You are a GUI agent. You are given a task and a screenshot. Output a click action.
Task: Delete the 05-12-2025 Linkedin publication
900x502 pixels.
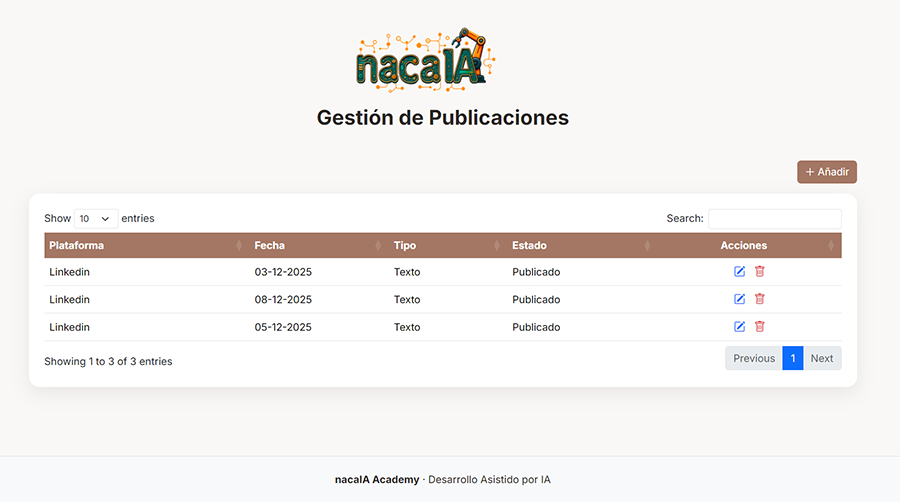(x=759, y=326)
